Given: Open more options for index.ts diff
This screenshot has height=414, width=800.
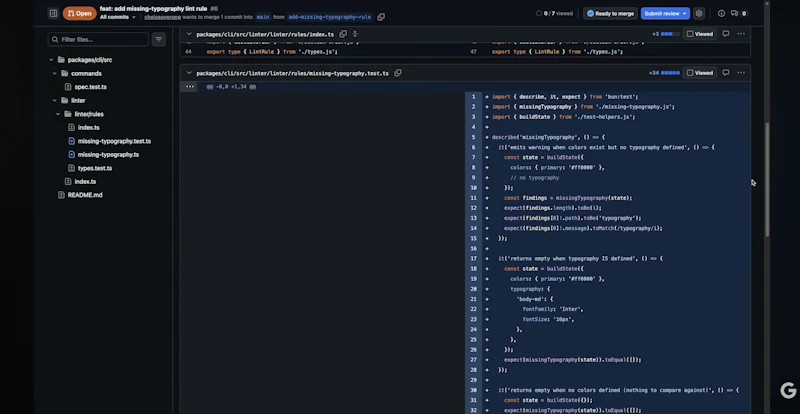Looking at the screenshot, I should click(741, 34).
